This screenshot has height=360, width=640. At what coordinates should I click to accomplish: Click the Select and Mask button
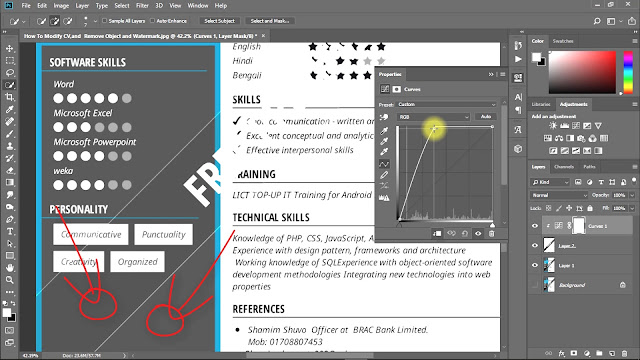(270, 21)
